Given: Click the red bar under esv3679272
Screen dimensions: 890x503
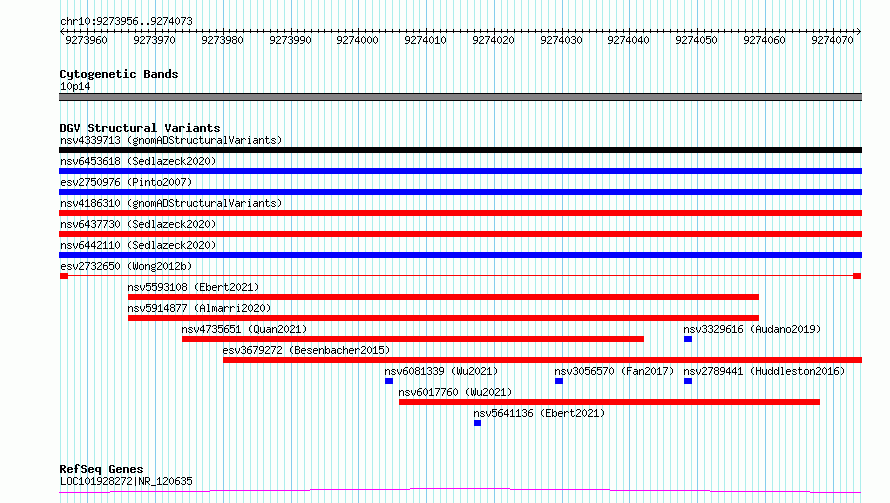Looking at the screenshot, I should pos(542,361).
